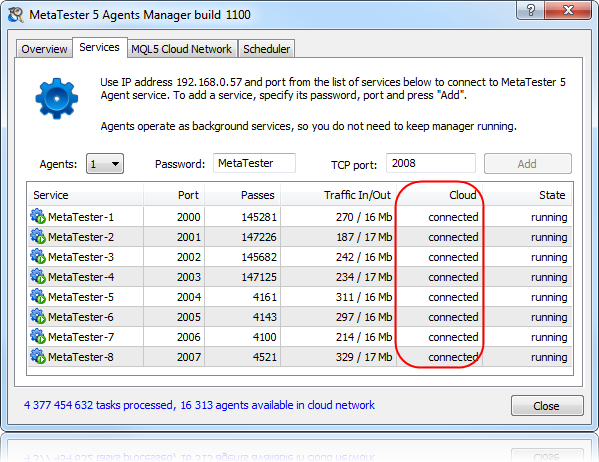
Task: Open the Scheduler tab
Action: point(266,49)
